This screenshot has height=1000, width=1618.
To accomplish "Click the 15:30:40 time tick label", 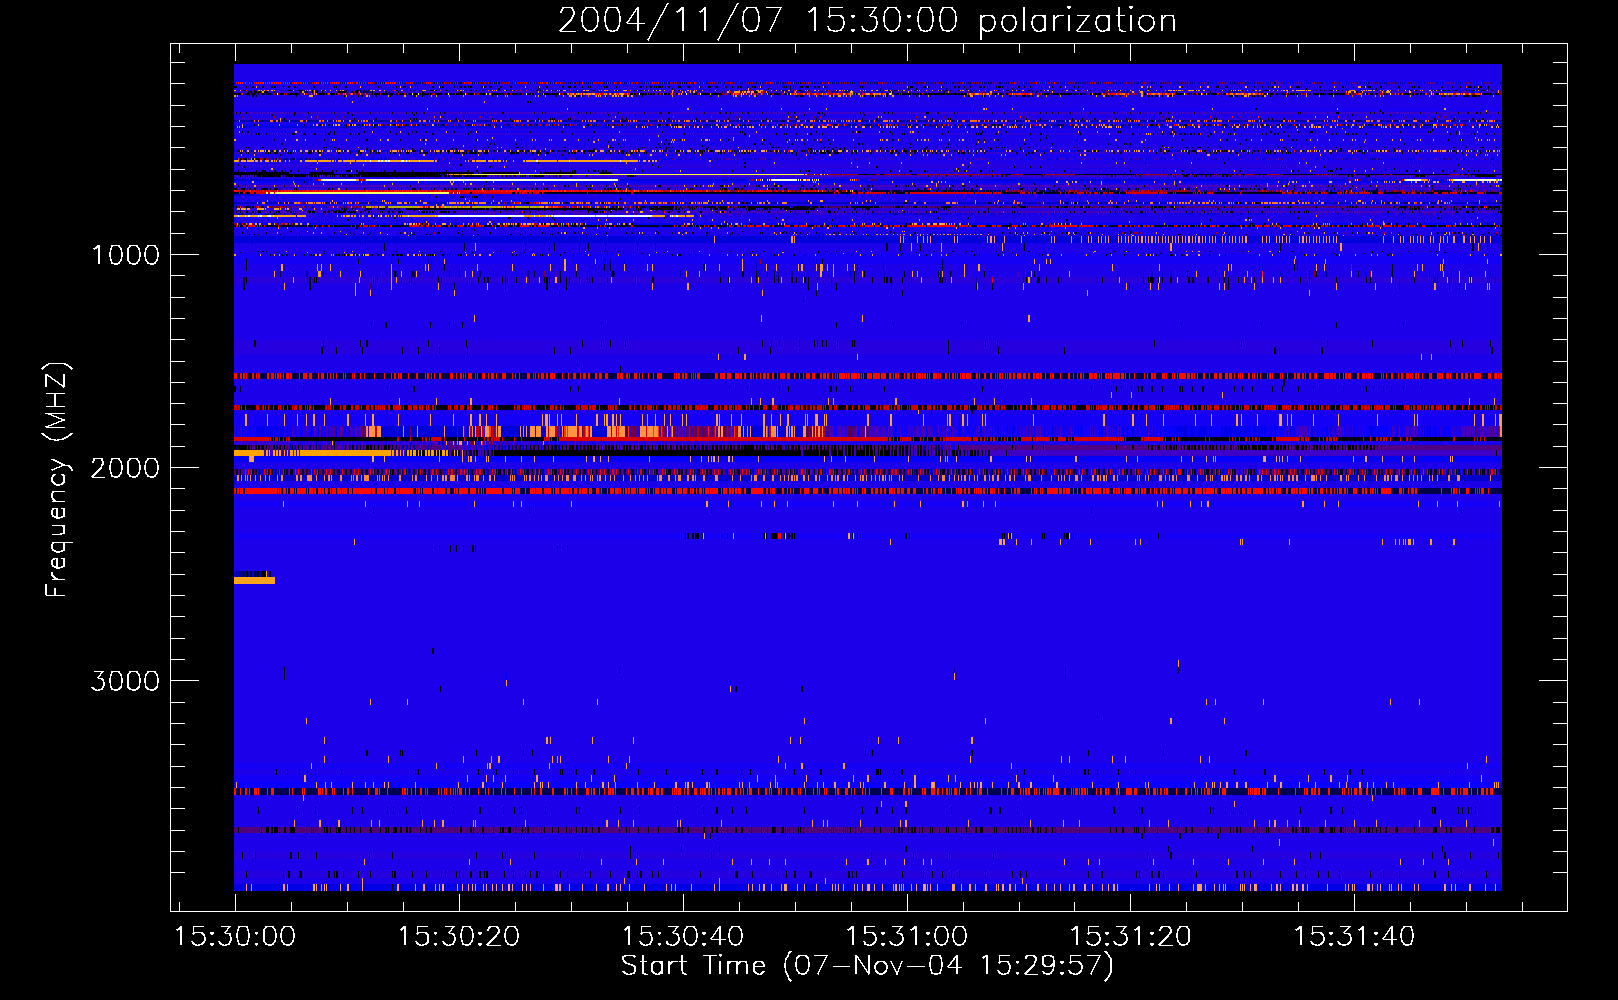I will (x=683, y=937).
